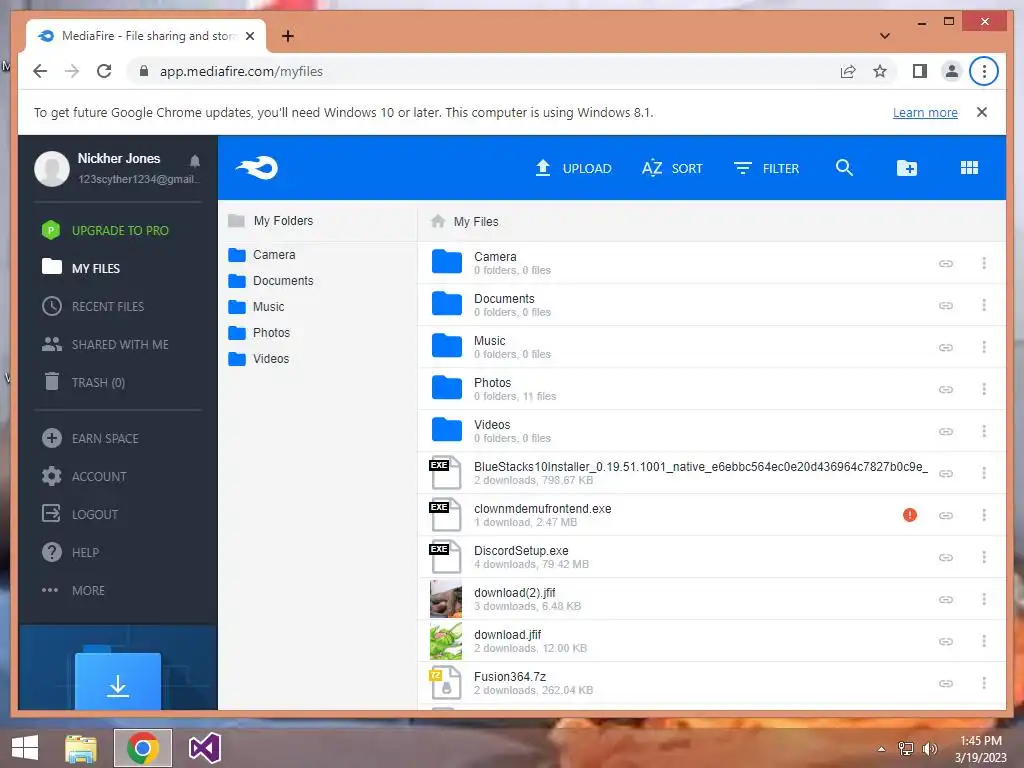Screen dimensions: 1024x768
Task: Copy share link for DiscordSetup.exe
Action: point(946,557)
